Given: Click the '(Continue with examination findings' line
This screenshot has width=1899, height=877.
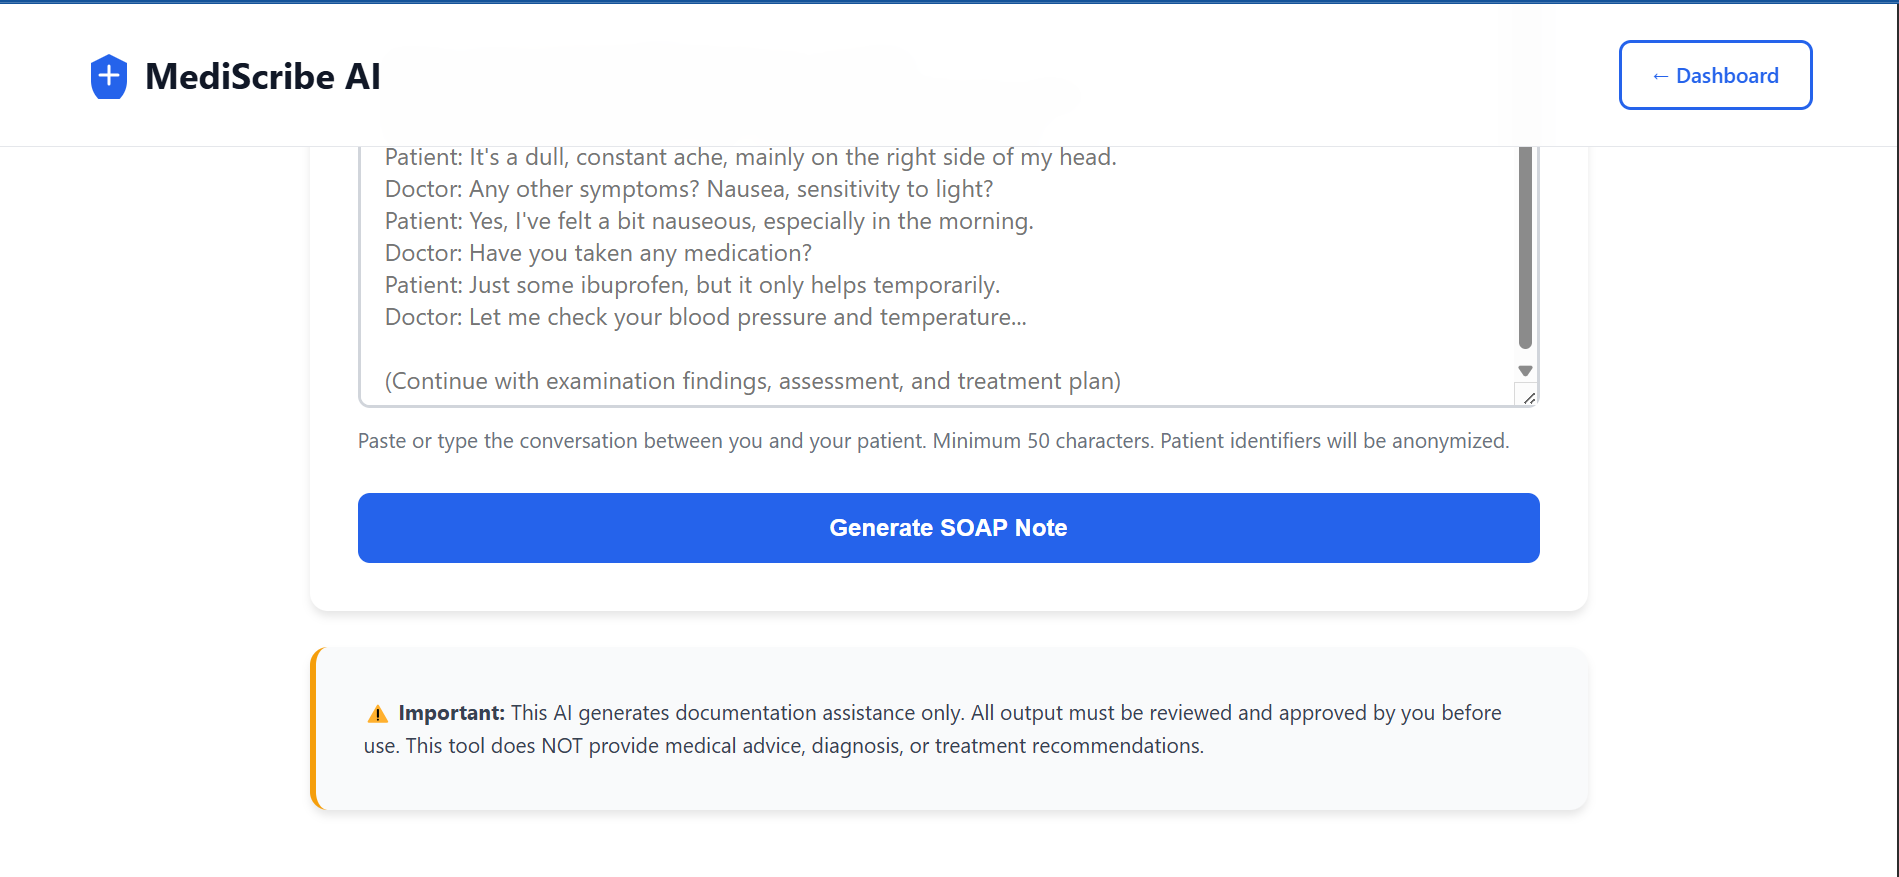Looking at the screenshot, I should pyautogui.click(x=752, y=382).
